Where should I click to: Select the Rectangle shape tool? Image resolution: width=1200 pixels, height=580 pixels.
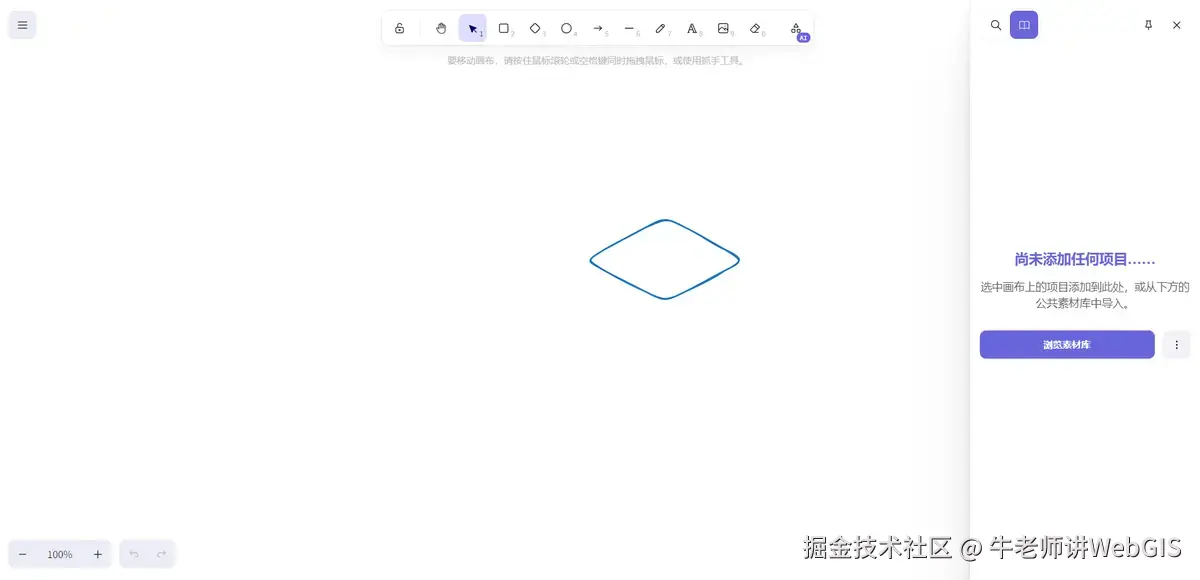[x=504, y=28]
